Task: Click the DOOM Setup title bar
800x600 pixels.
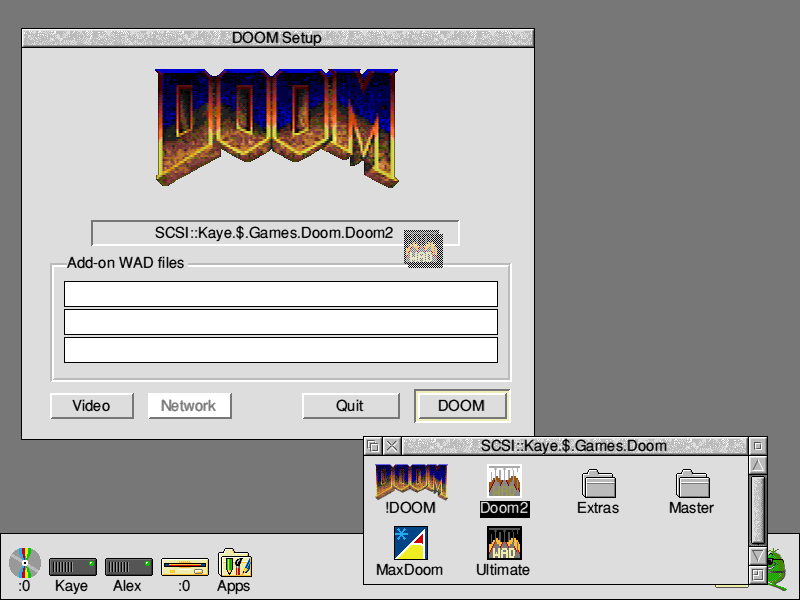Action: (278, 38)
